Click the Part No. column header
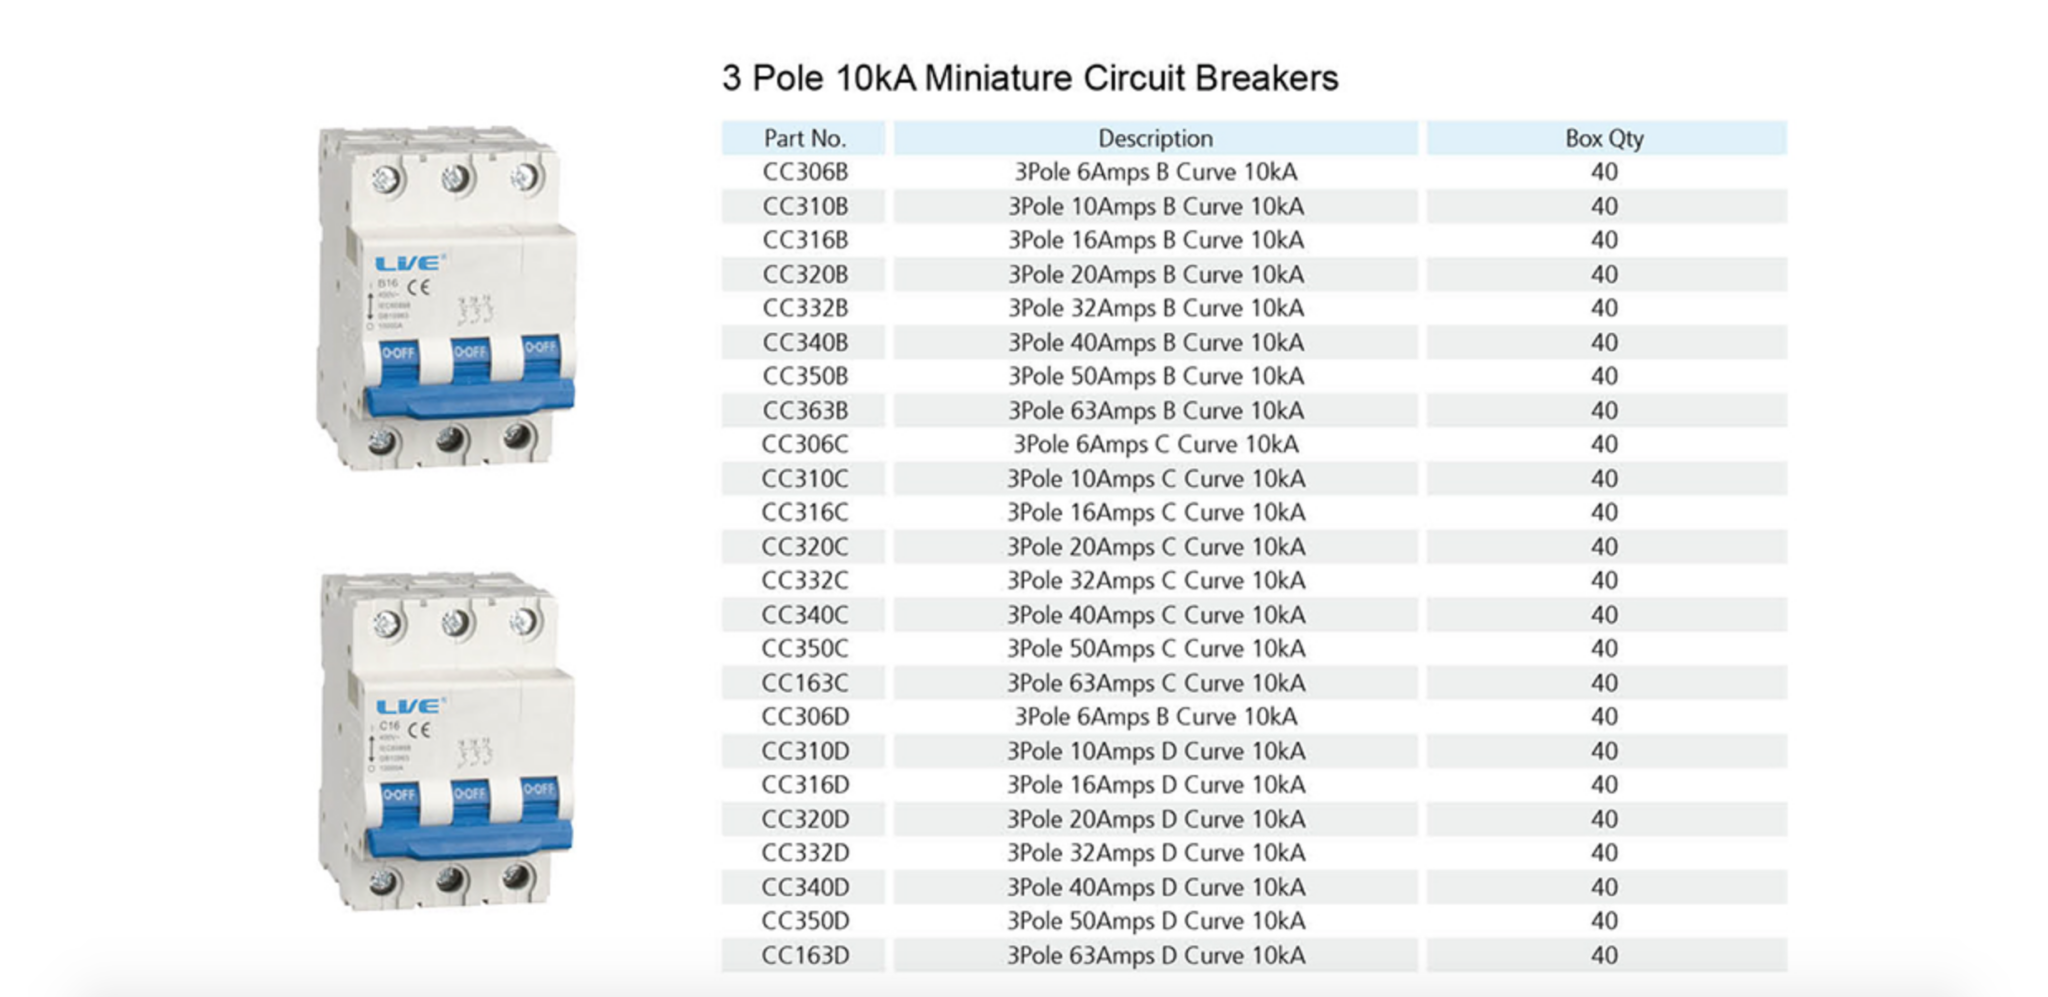Screen dimensions: 2048x997 click(x=804, y=138)
